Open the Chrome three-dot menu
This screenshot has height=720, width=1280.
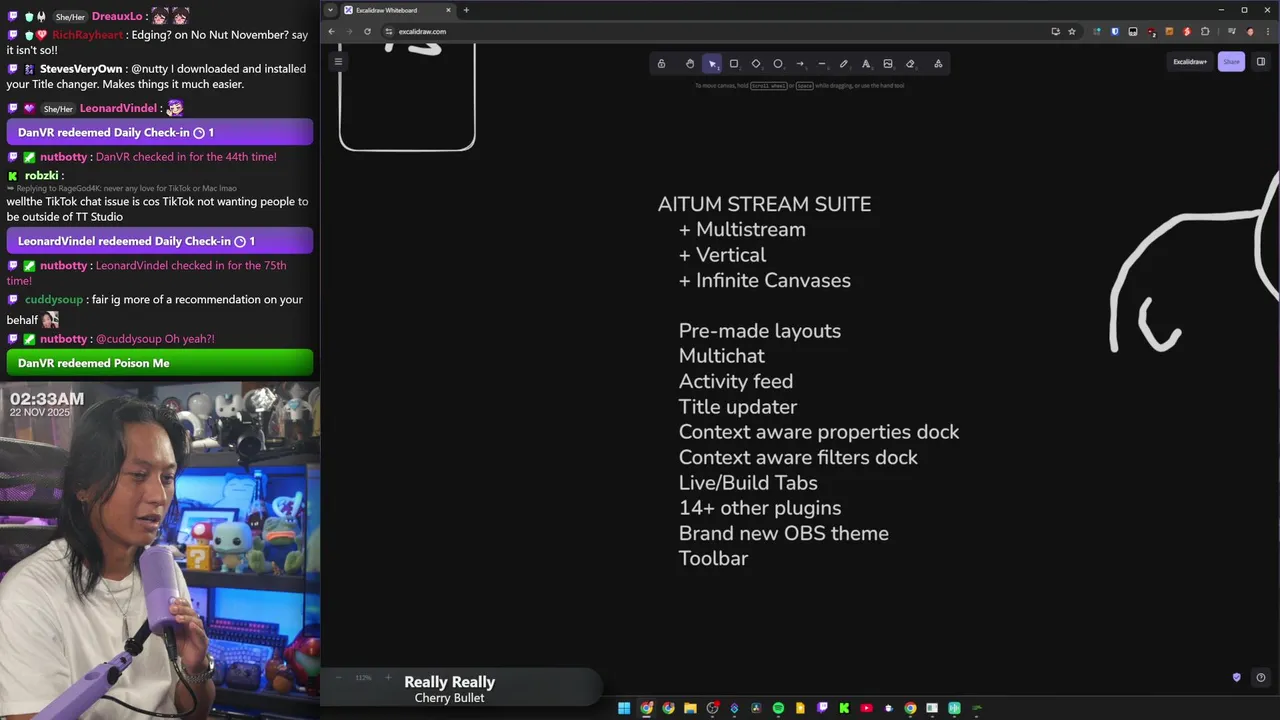click(1268, 31)
